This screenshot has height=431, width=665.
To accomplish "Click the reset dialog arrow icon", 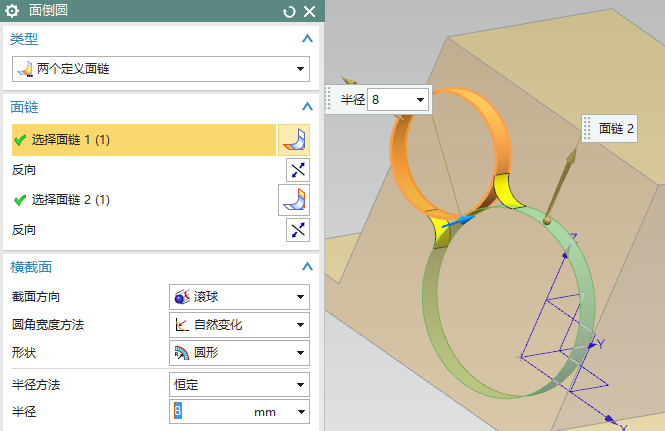I will coord(290,11).
